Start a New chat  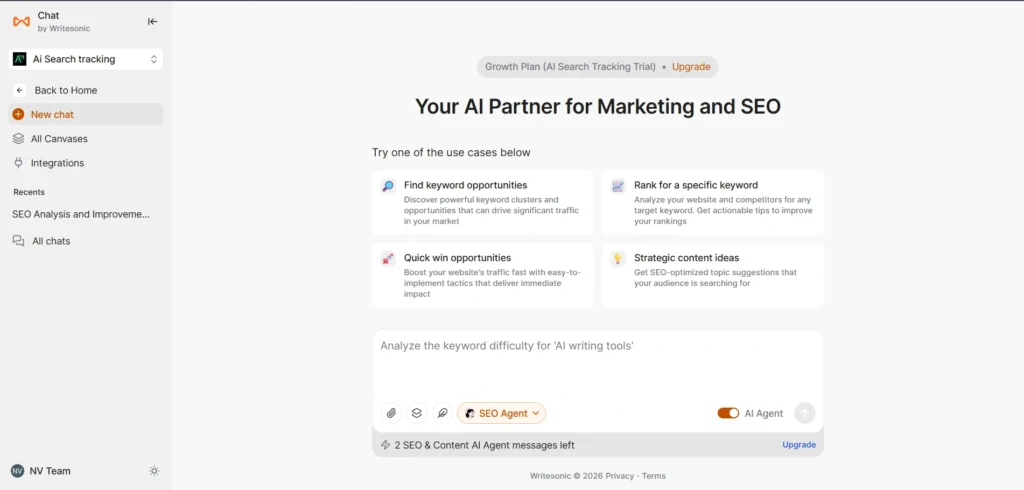pos(86,114)
